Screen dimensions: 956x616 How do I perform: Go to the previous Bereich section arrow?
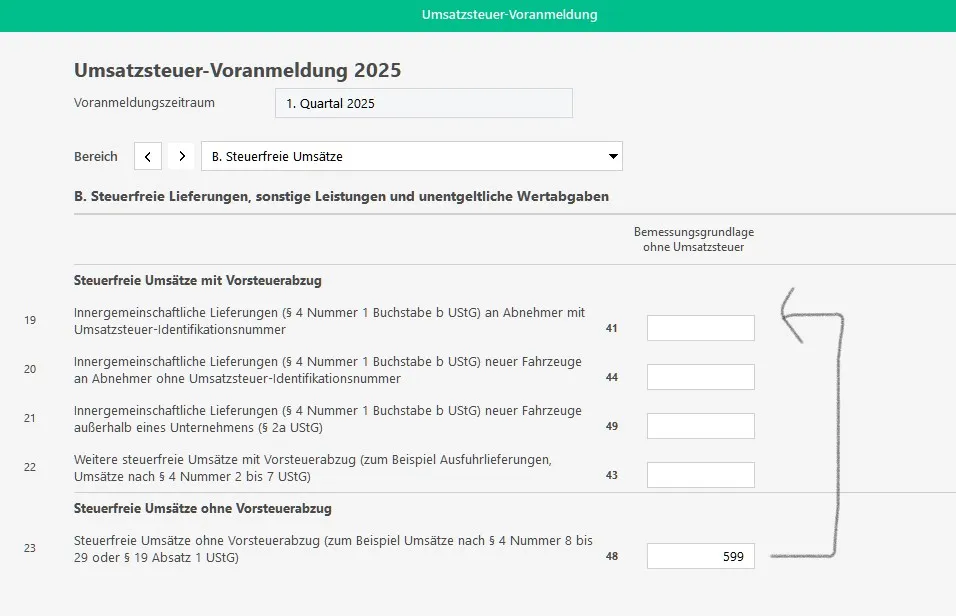tap(148, 156)
